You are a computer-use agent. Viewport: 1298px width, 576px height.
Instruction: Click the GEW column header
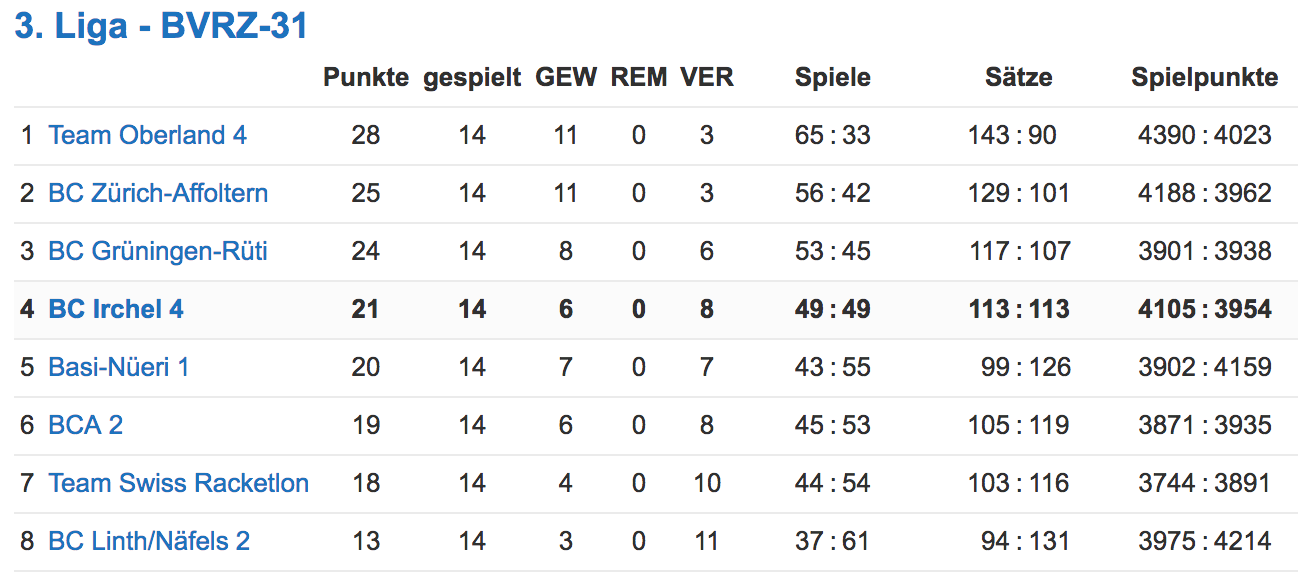pos(566,77)
